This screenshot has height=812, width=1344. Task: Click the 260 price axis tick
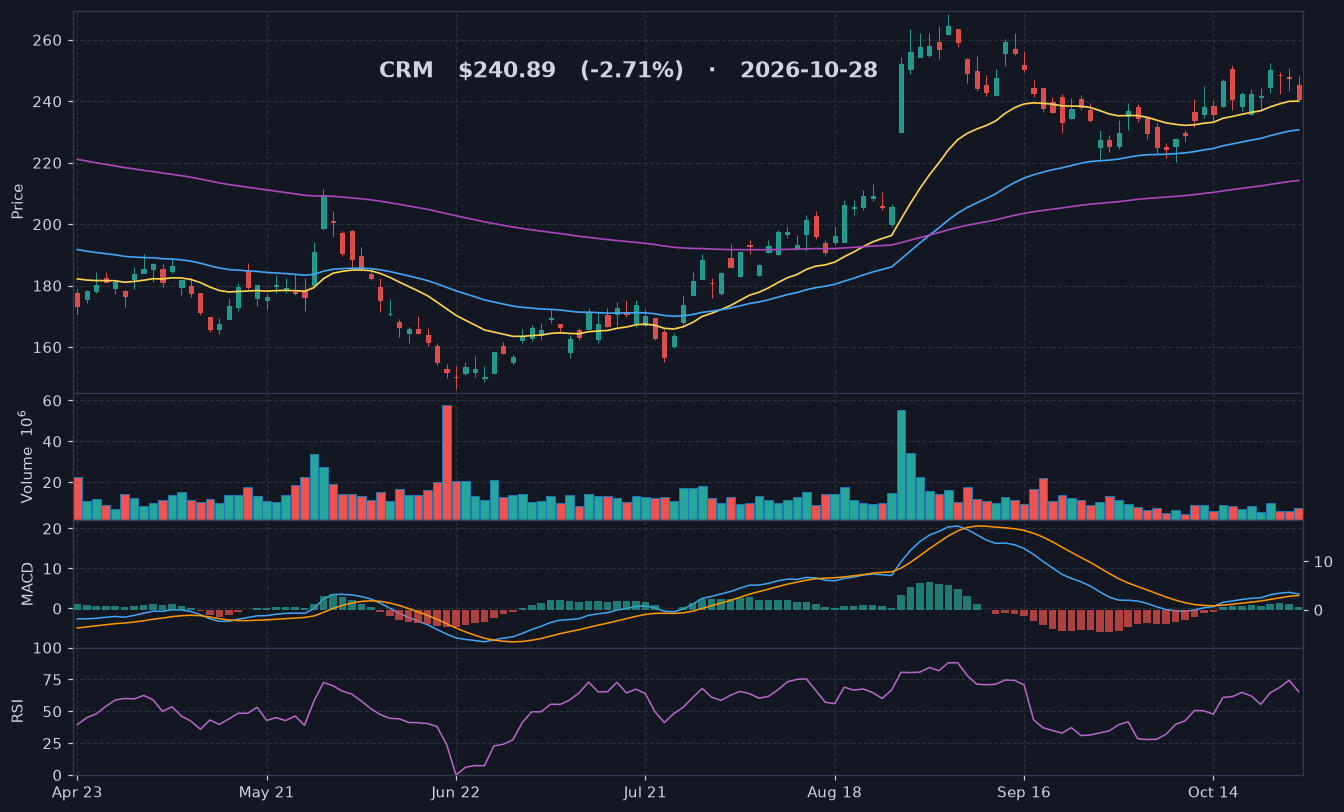pyautogui.click(x=48, y=41)
